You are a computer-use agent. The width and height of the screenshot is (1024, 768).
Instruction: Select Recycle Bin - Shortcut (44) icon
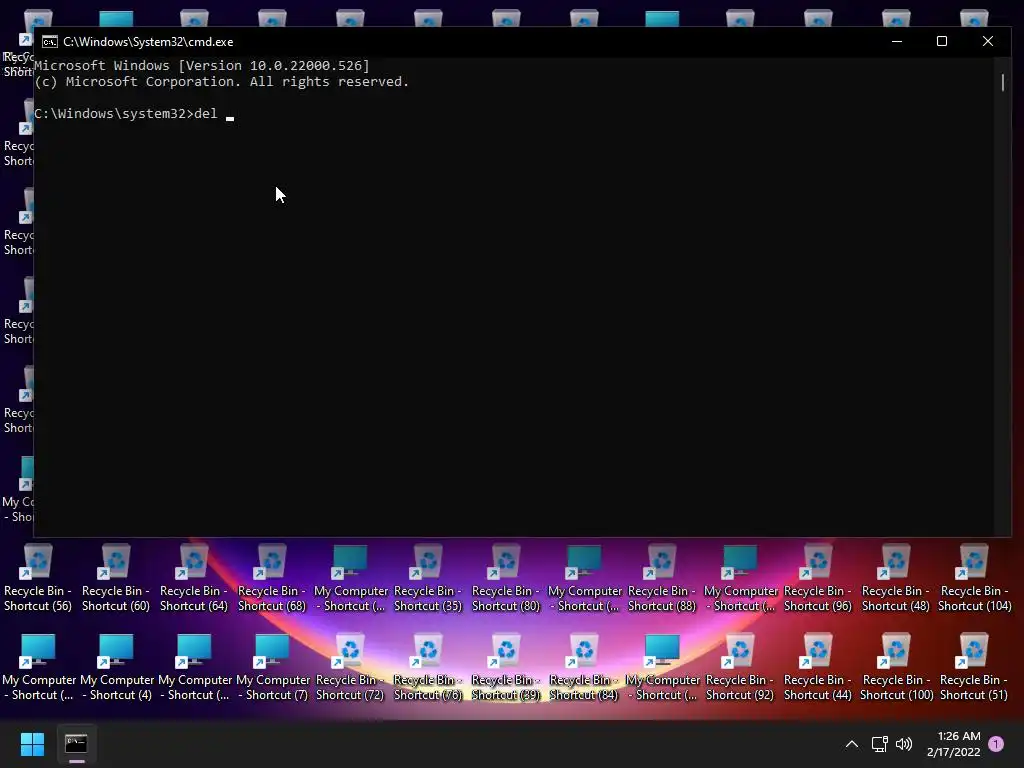point(818,667)
